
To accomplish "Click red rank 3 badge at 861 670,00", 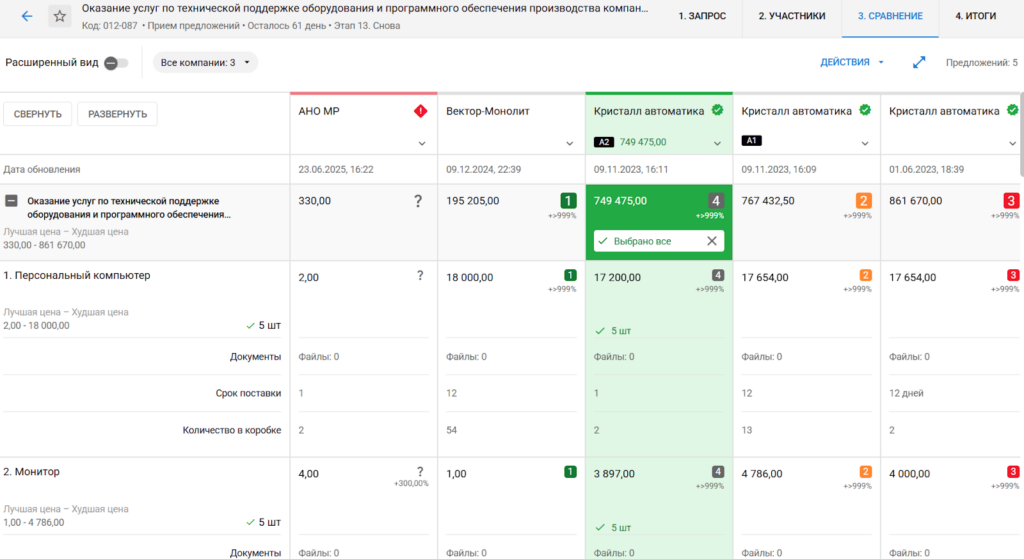I will [x=1011, y=201].
